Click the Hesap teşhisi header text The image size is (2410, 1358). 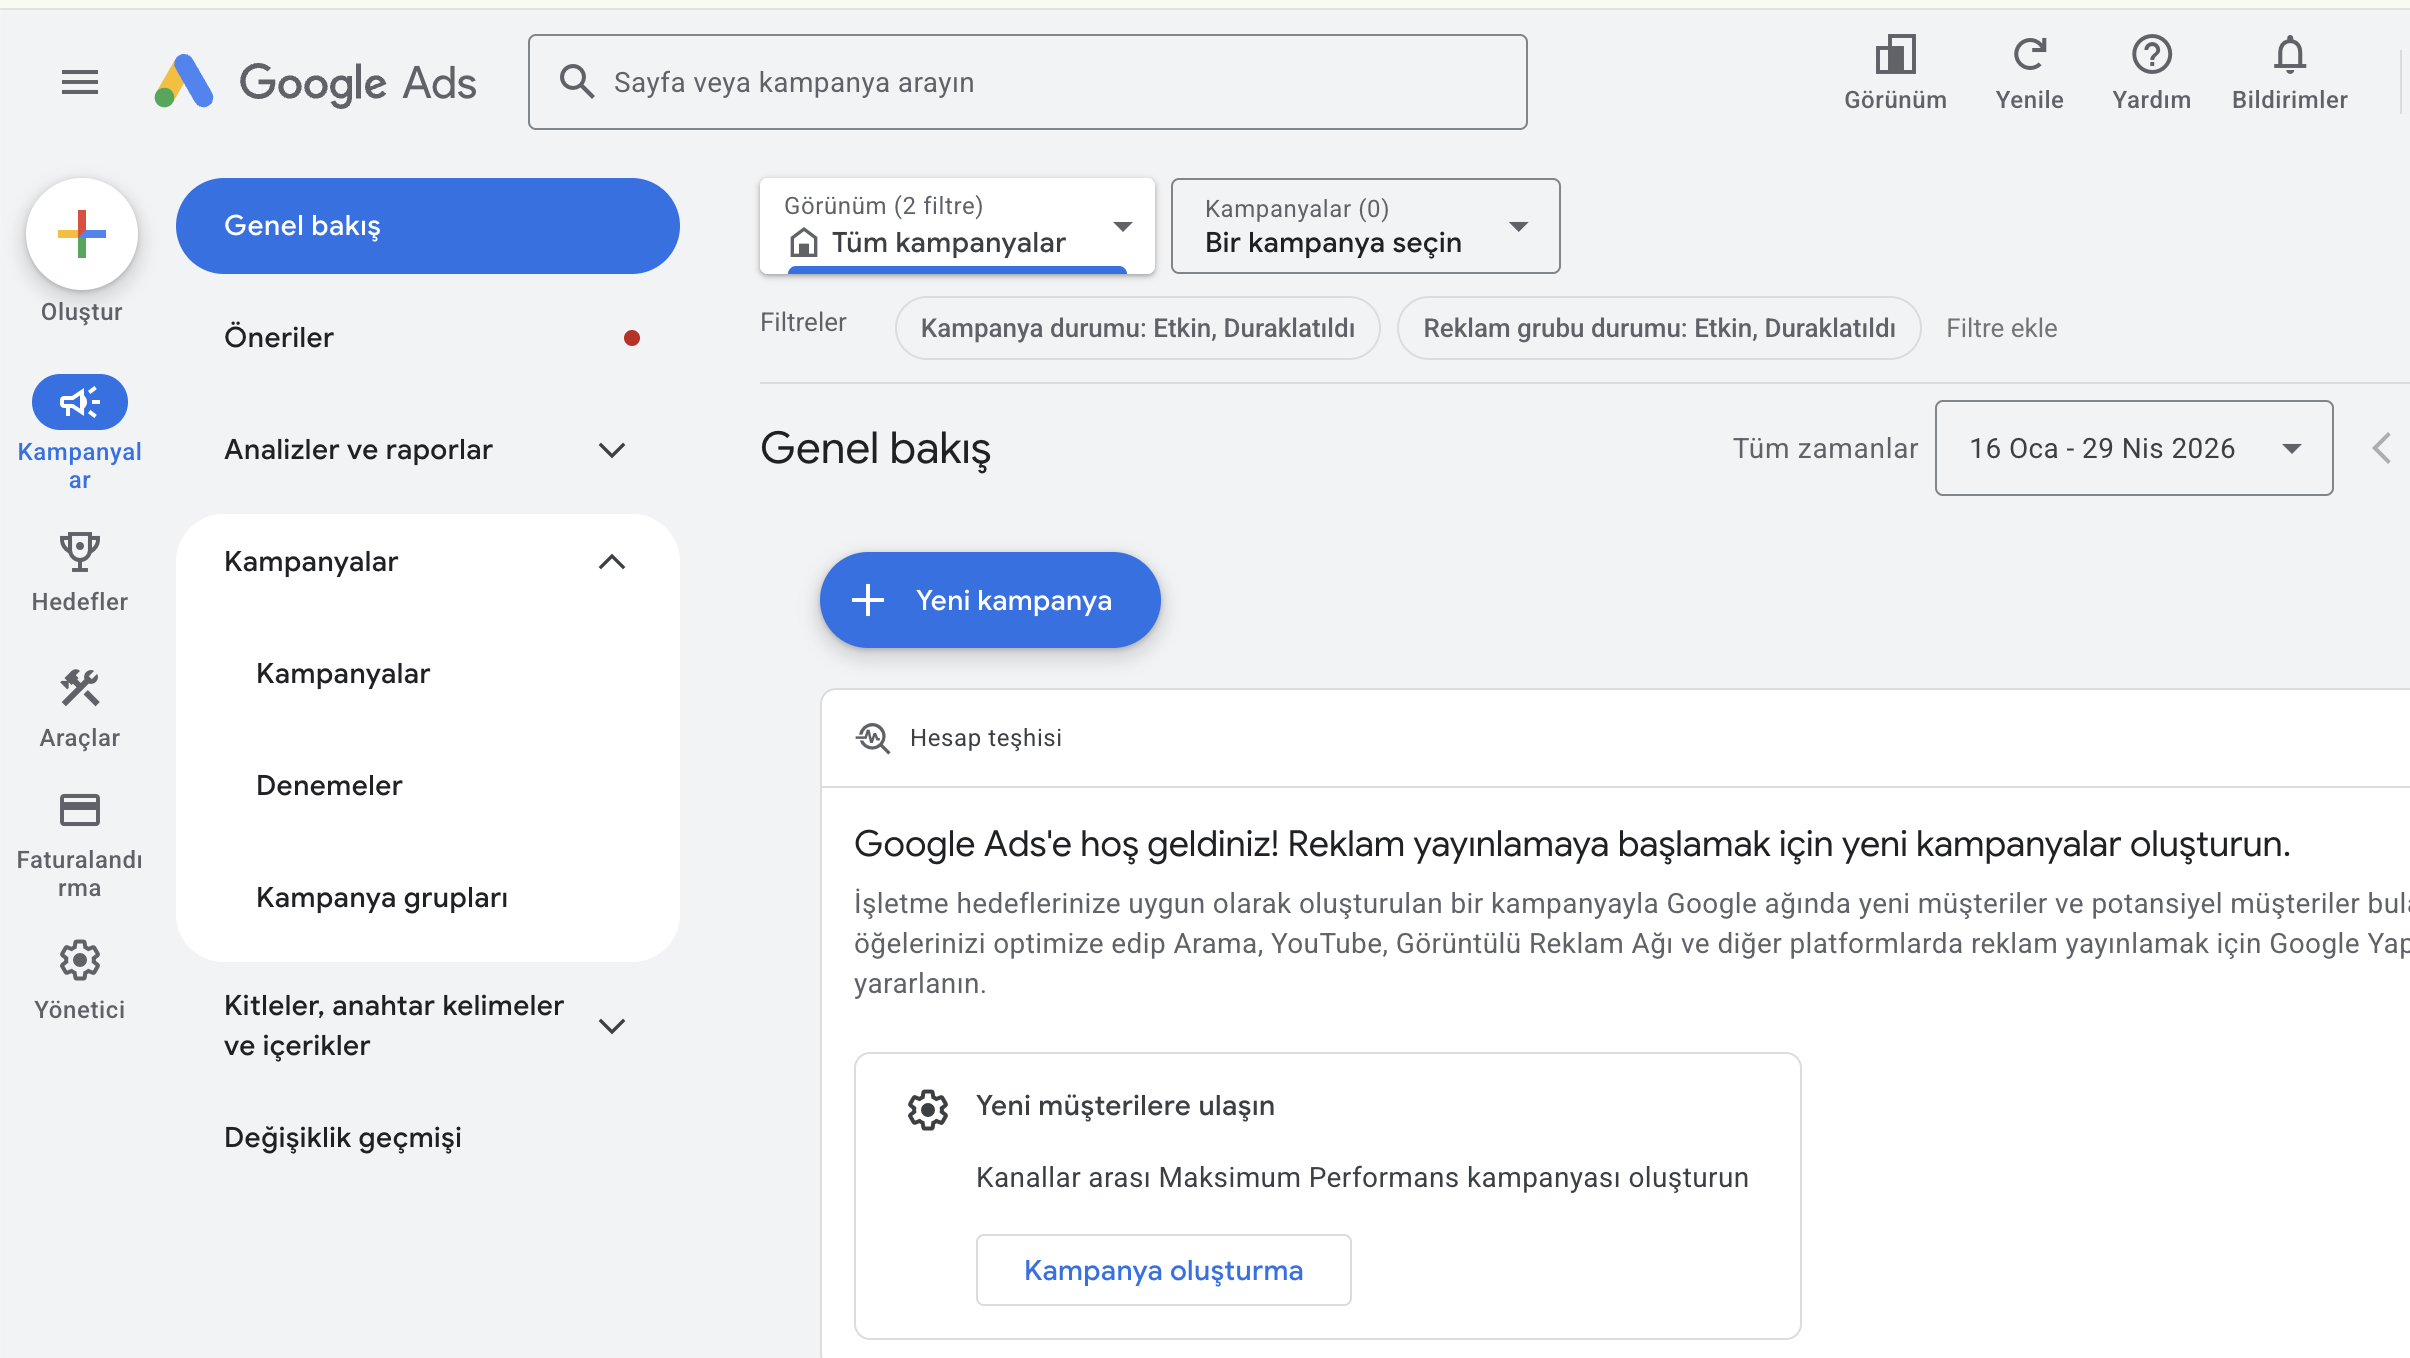[986, 738]
